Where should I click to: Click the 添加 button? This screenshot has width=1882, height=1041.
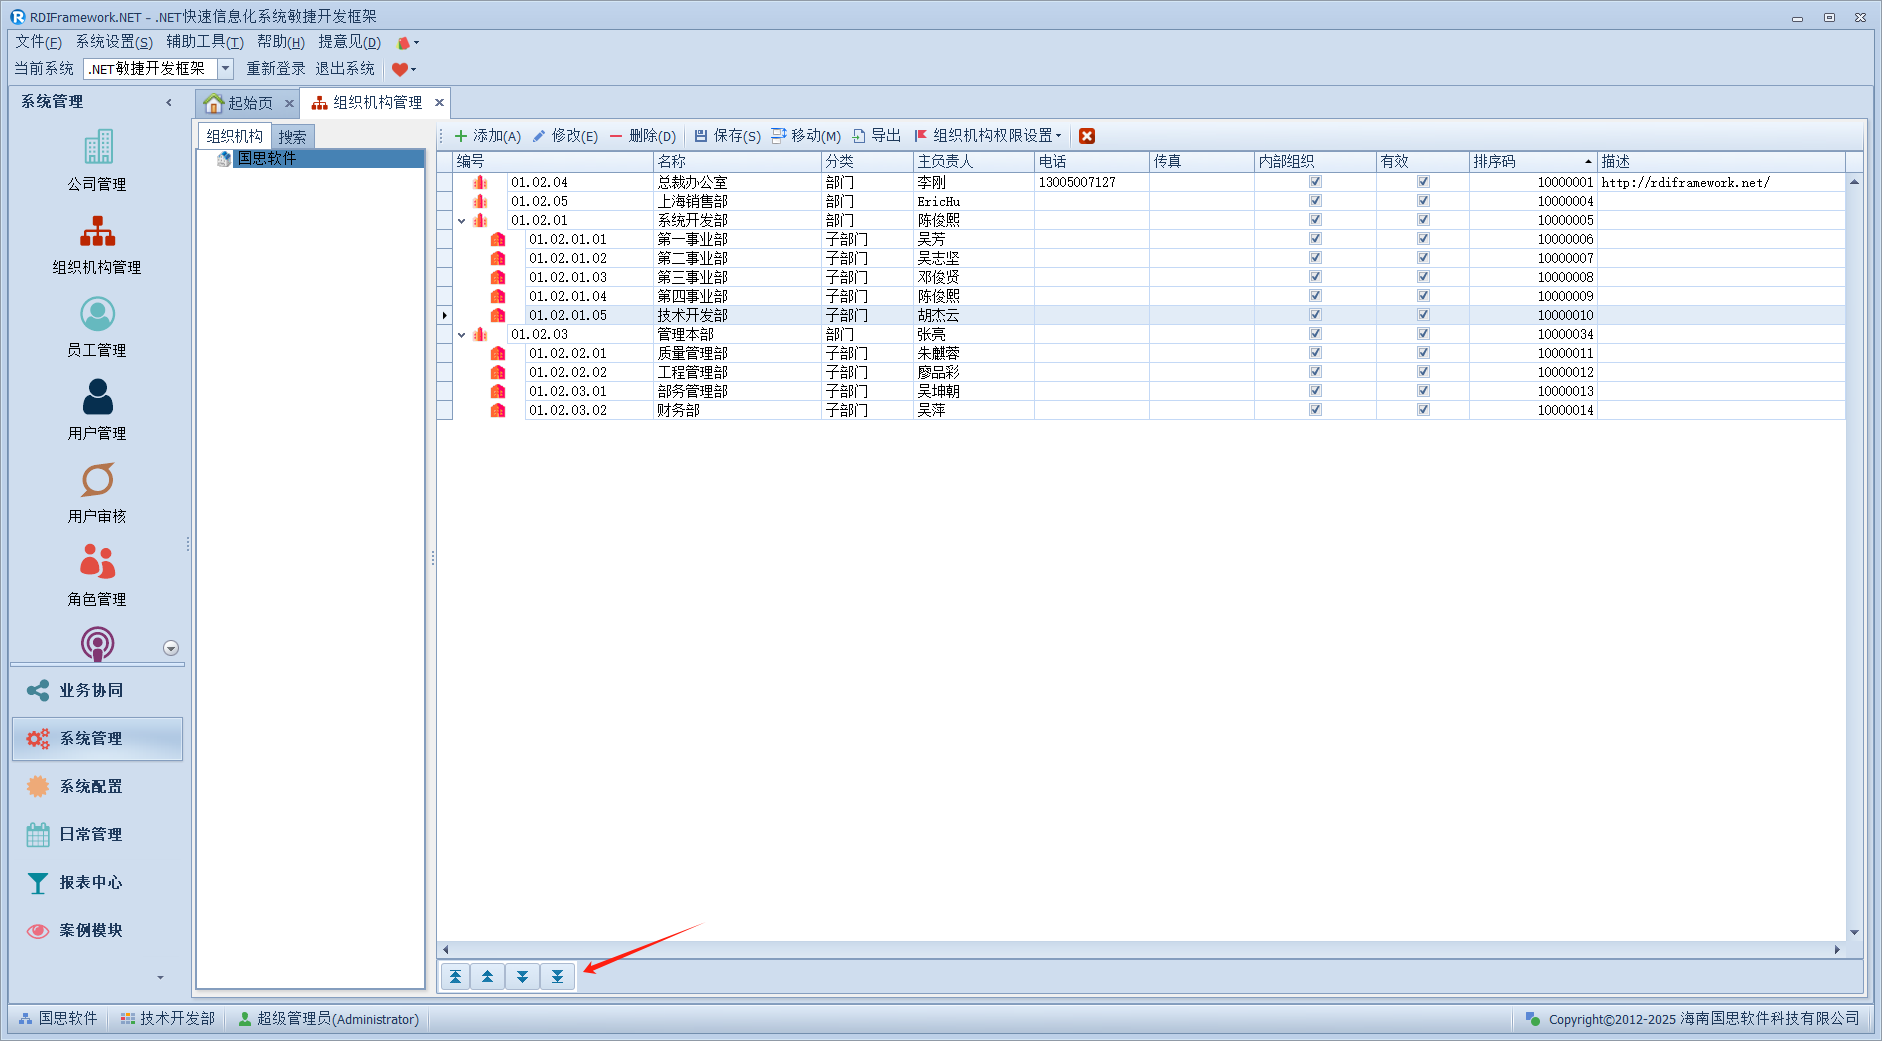[488, 136]
